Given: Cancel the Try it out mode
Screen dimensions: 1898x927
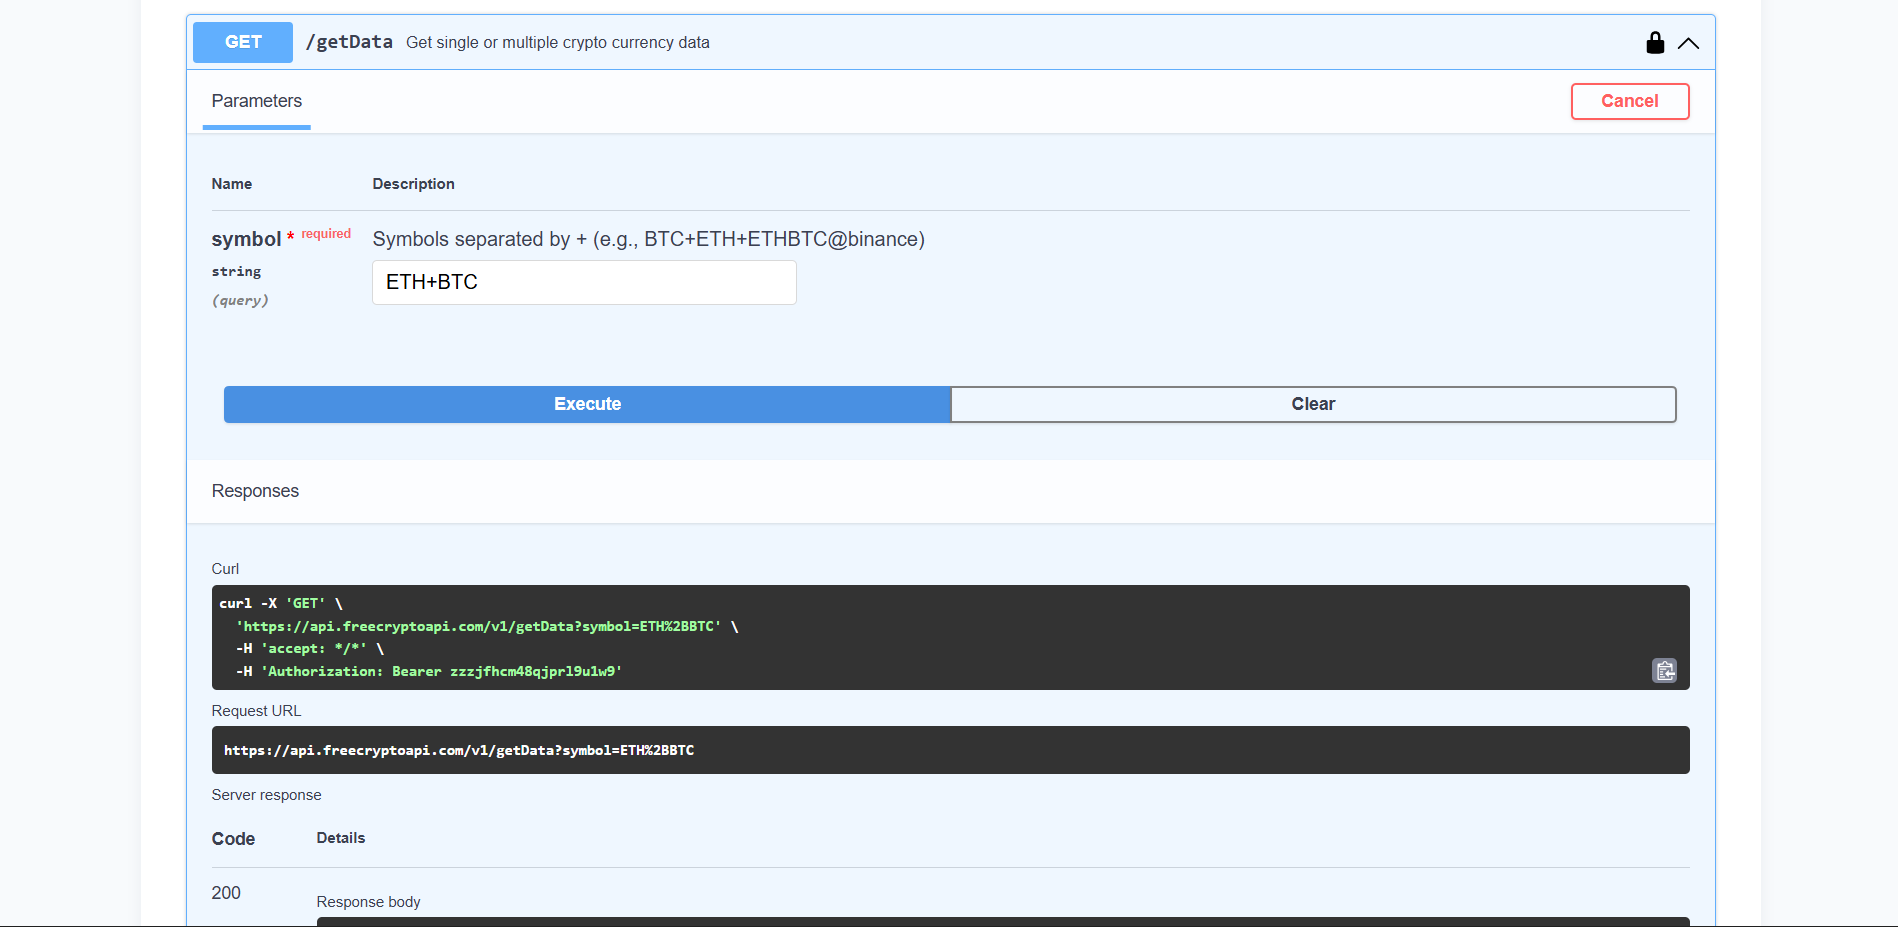Looking at the screenshot, I should click(x=1629, y=101).
